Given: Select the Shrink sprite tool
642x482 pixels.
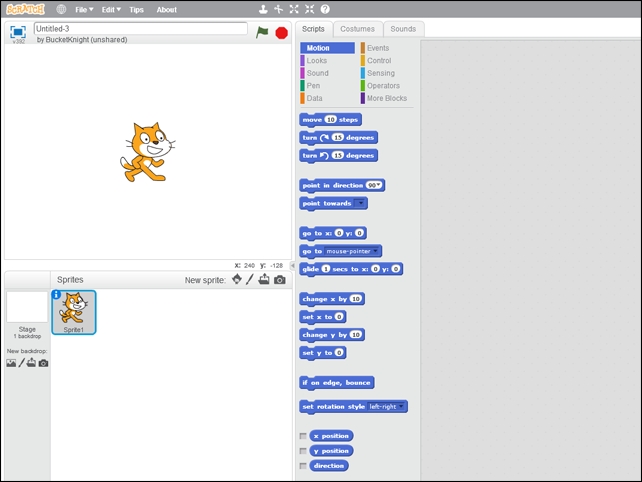Looking at the screenshot, I should [x=310, y=9].
